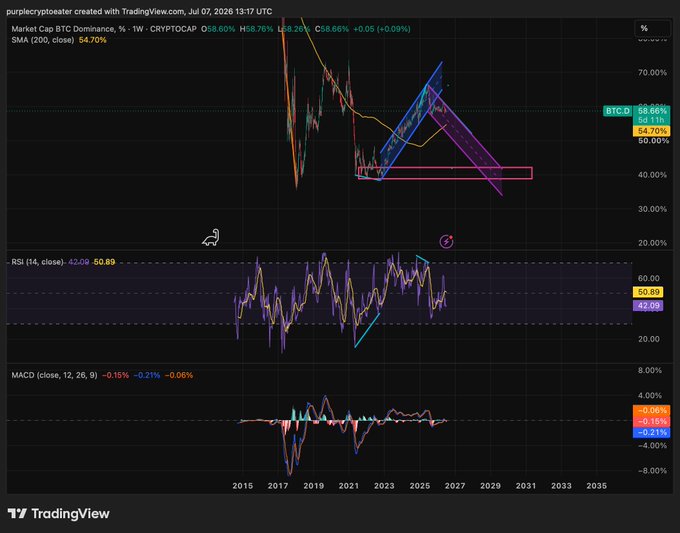Click the MACD legend value −0.15%
The height and width of the screenshot is (533, 680).
coord(115,375)
